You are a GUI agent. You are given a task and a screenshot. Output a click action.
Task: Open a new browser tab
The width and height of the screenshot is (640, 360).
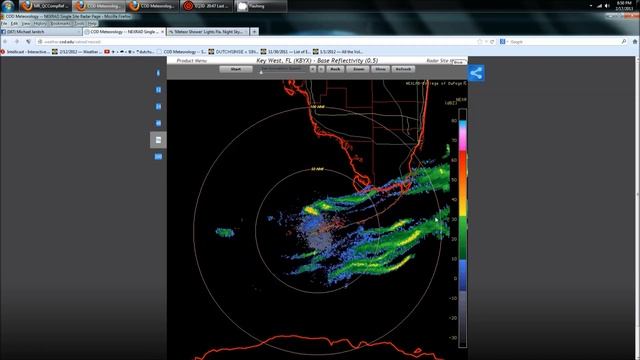[x=254, y=31]
